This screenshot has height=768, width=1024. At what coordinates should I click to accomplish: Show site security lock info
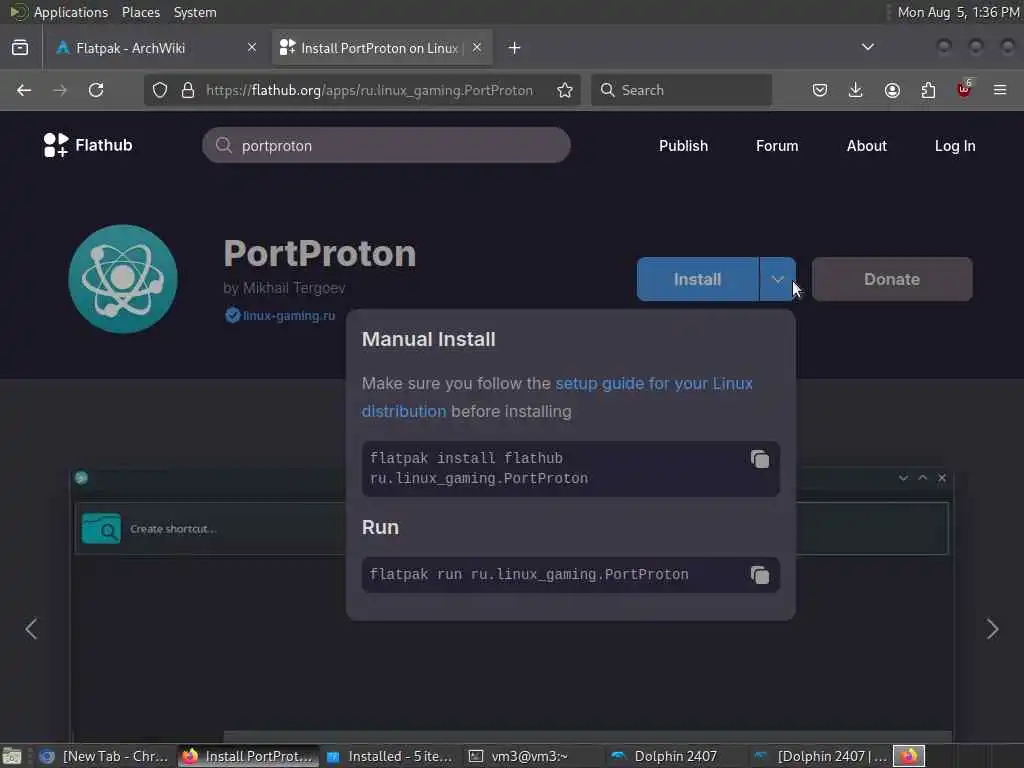[188, 90]
